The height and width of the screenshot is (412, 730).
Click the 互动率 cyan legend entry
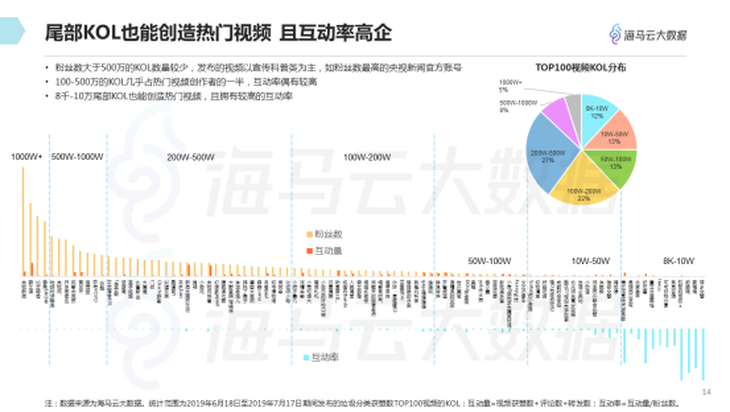pos(321,358)
